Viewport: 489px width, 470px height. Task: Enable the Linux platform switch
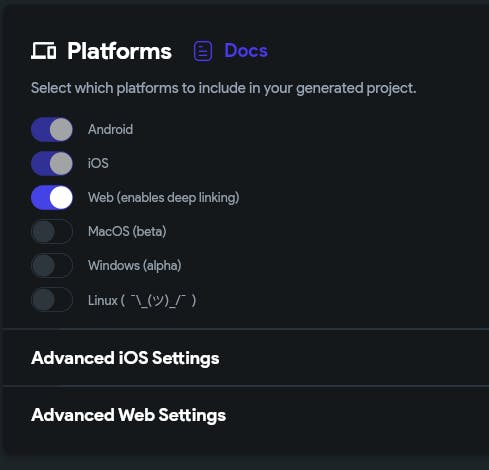[52, 300]
